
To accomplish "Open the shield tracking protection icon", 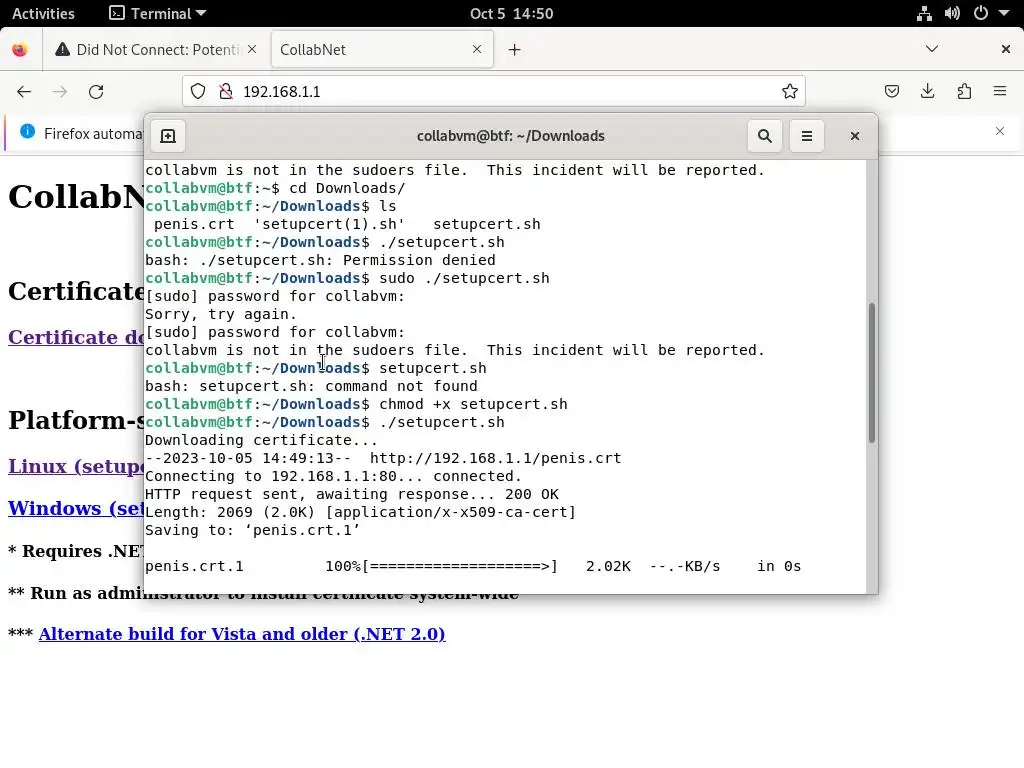I will point(198,91).
